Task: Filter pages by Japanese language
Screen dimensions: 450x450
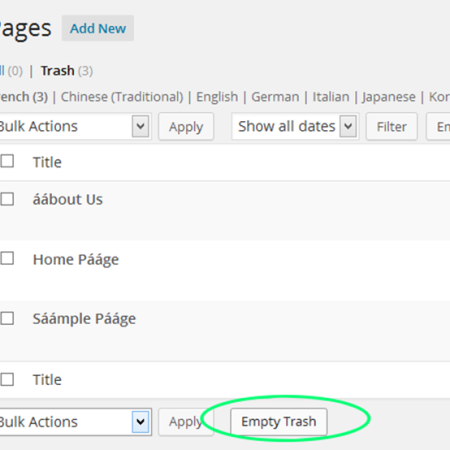Action: 389,97
